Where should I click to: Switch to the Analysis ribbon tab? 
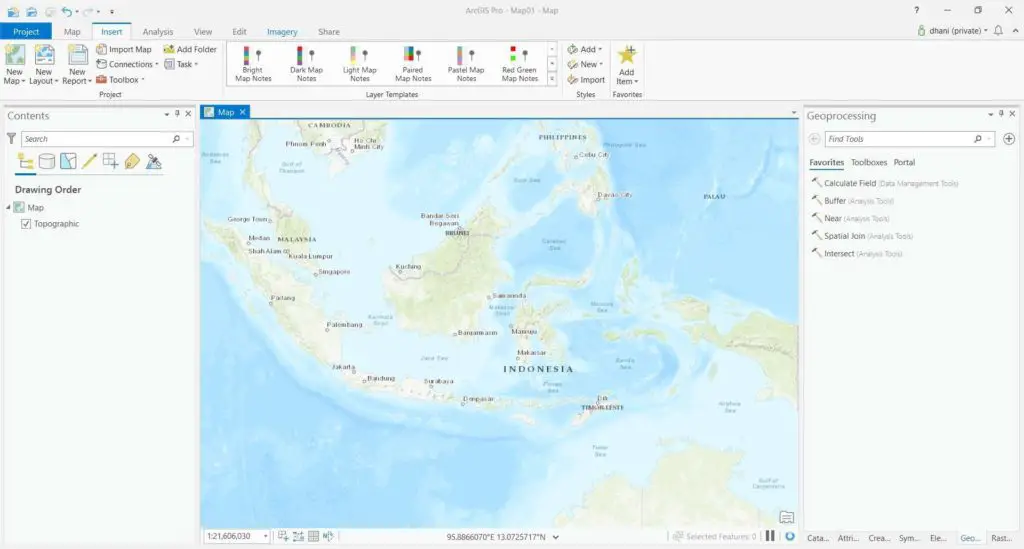point(158,31)
